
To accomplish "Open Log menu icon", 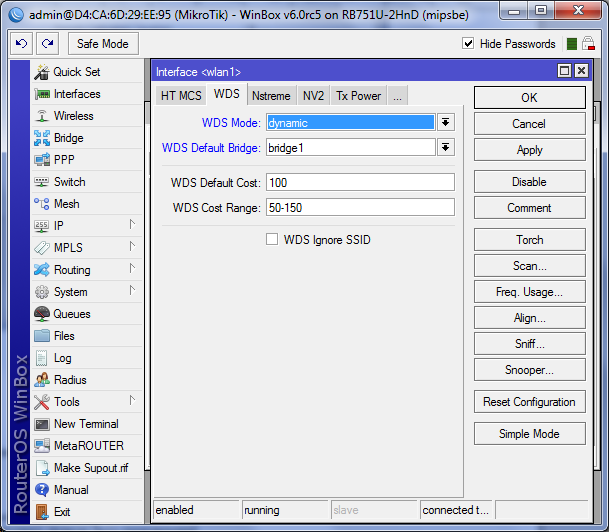I will [42, 358].
